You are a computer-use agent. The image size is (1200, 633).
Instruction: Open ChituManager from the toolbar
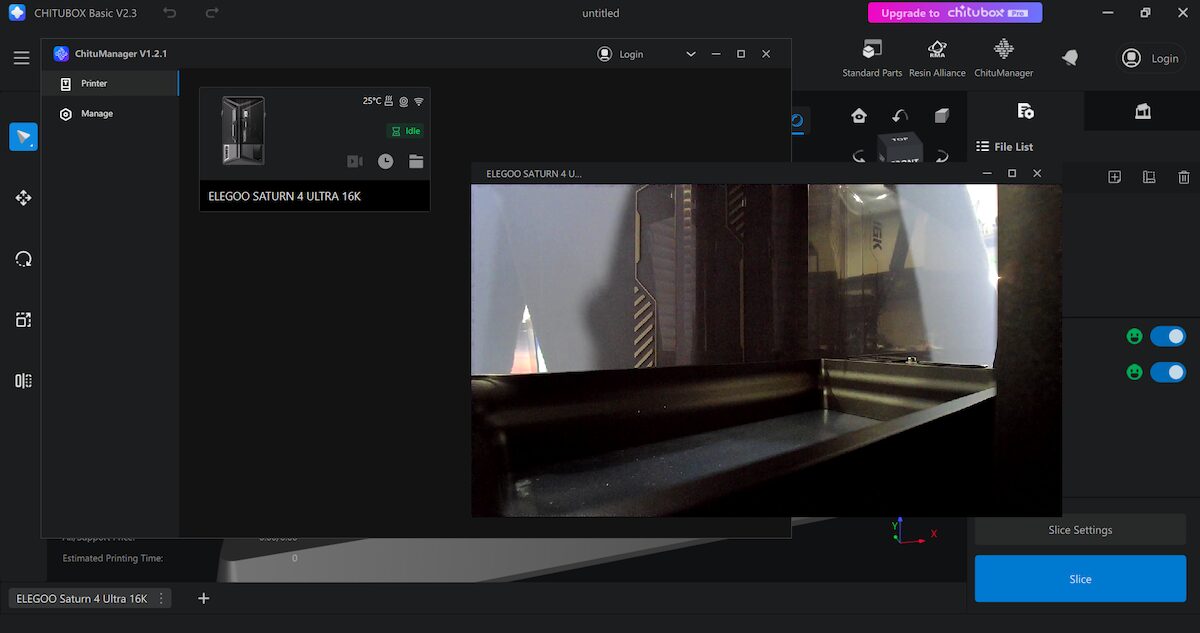1003,58
